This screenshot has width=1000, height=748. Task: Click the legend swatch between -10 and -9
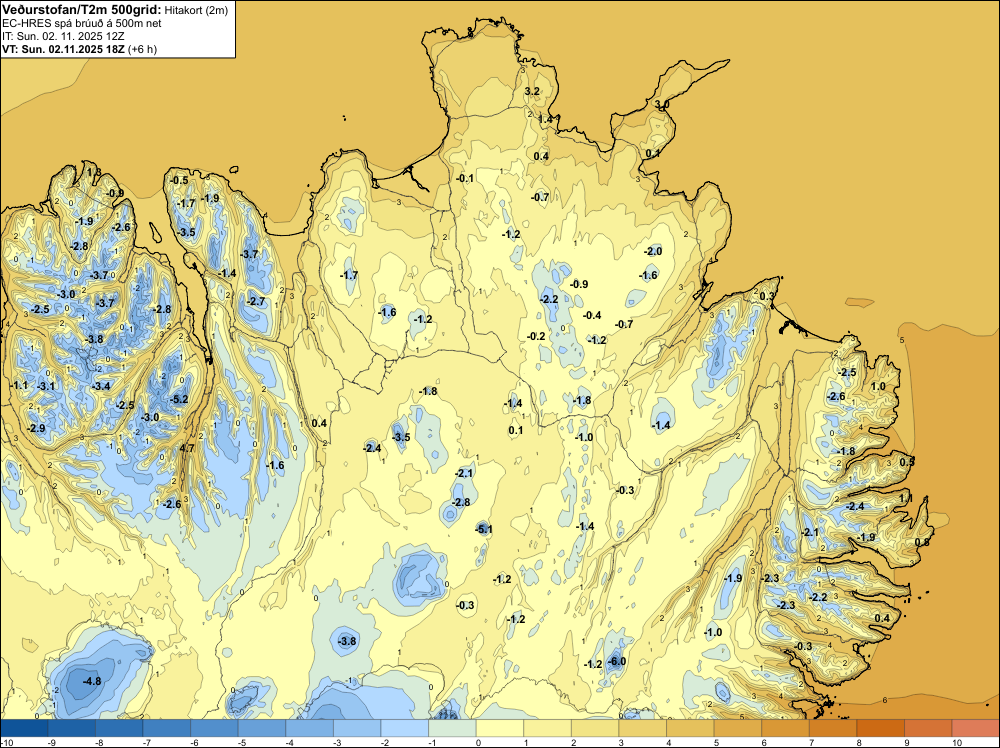point(24,728)
